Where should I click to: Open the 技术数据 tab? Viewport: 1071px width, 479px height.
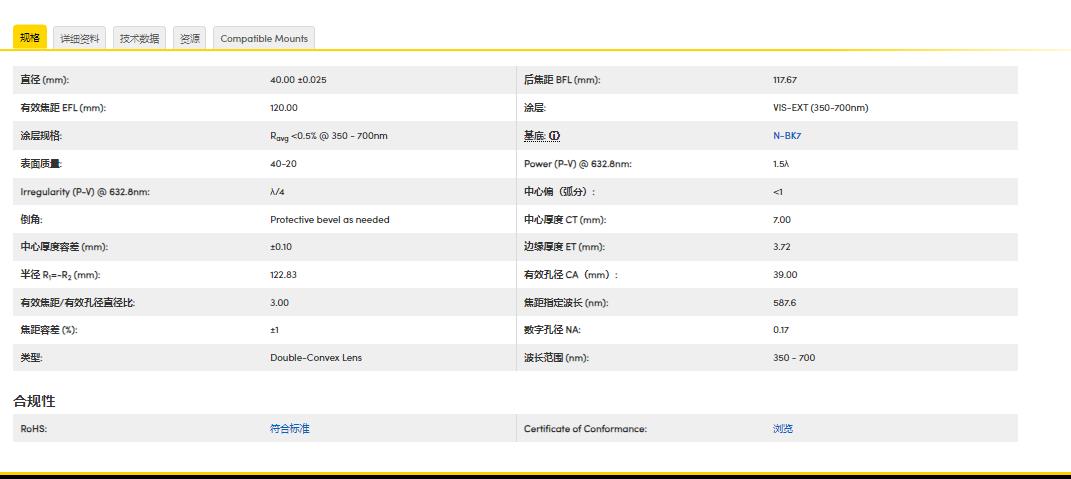click(x=139, y=38)
